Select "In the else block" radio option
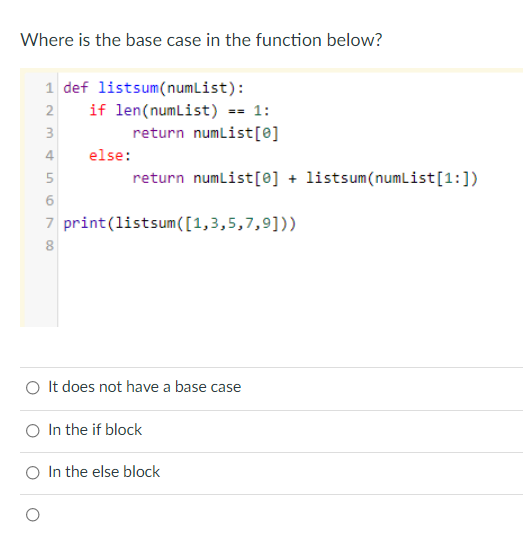The height and width of the screenshot is (538, 523). point(33,473)
